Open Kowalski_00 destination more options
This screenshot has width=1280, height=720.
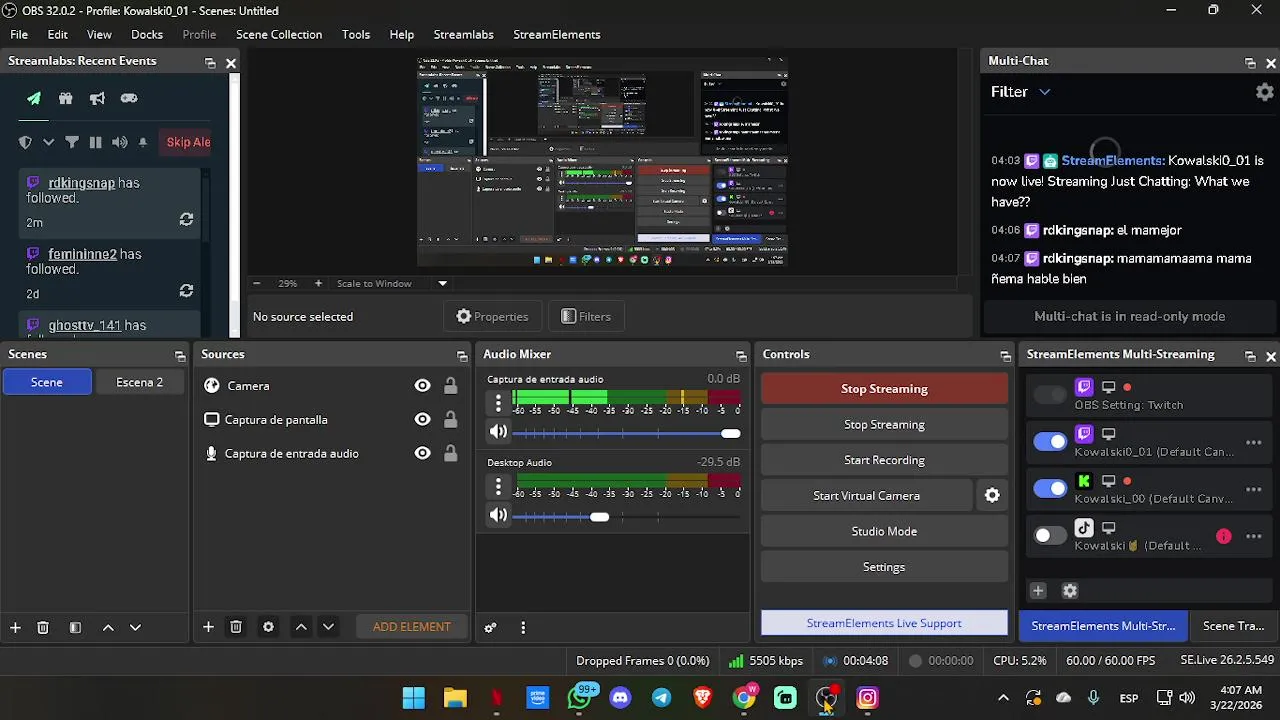[1253, 489]
